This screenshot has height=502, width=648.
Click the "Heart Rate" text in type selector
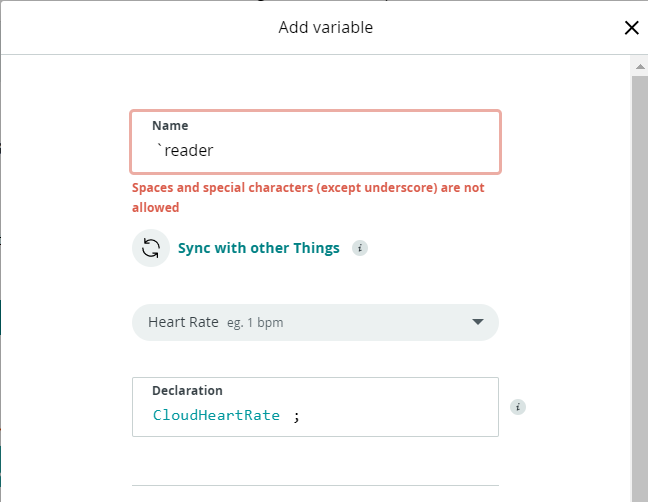click(183, 323)
